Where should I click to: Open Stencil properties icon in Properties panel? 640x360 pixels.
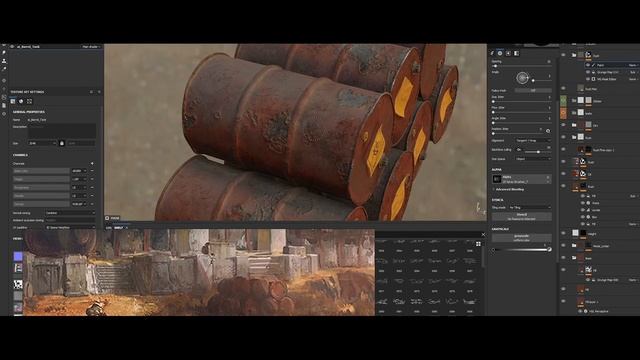tap(508, 53)
